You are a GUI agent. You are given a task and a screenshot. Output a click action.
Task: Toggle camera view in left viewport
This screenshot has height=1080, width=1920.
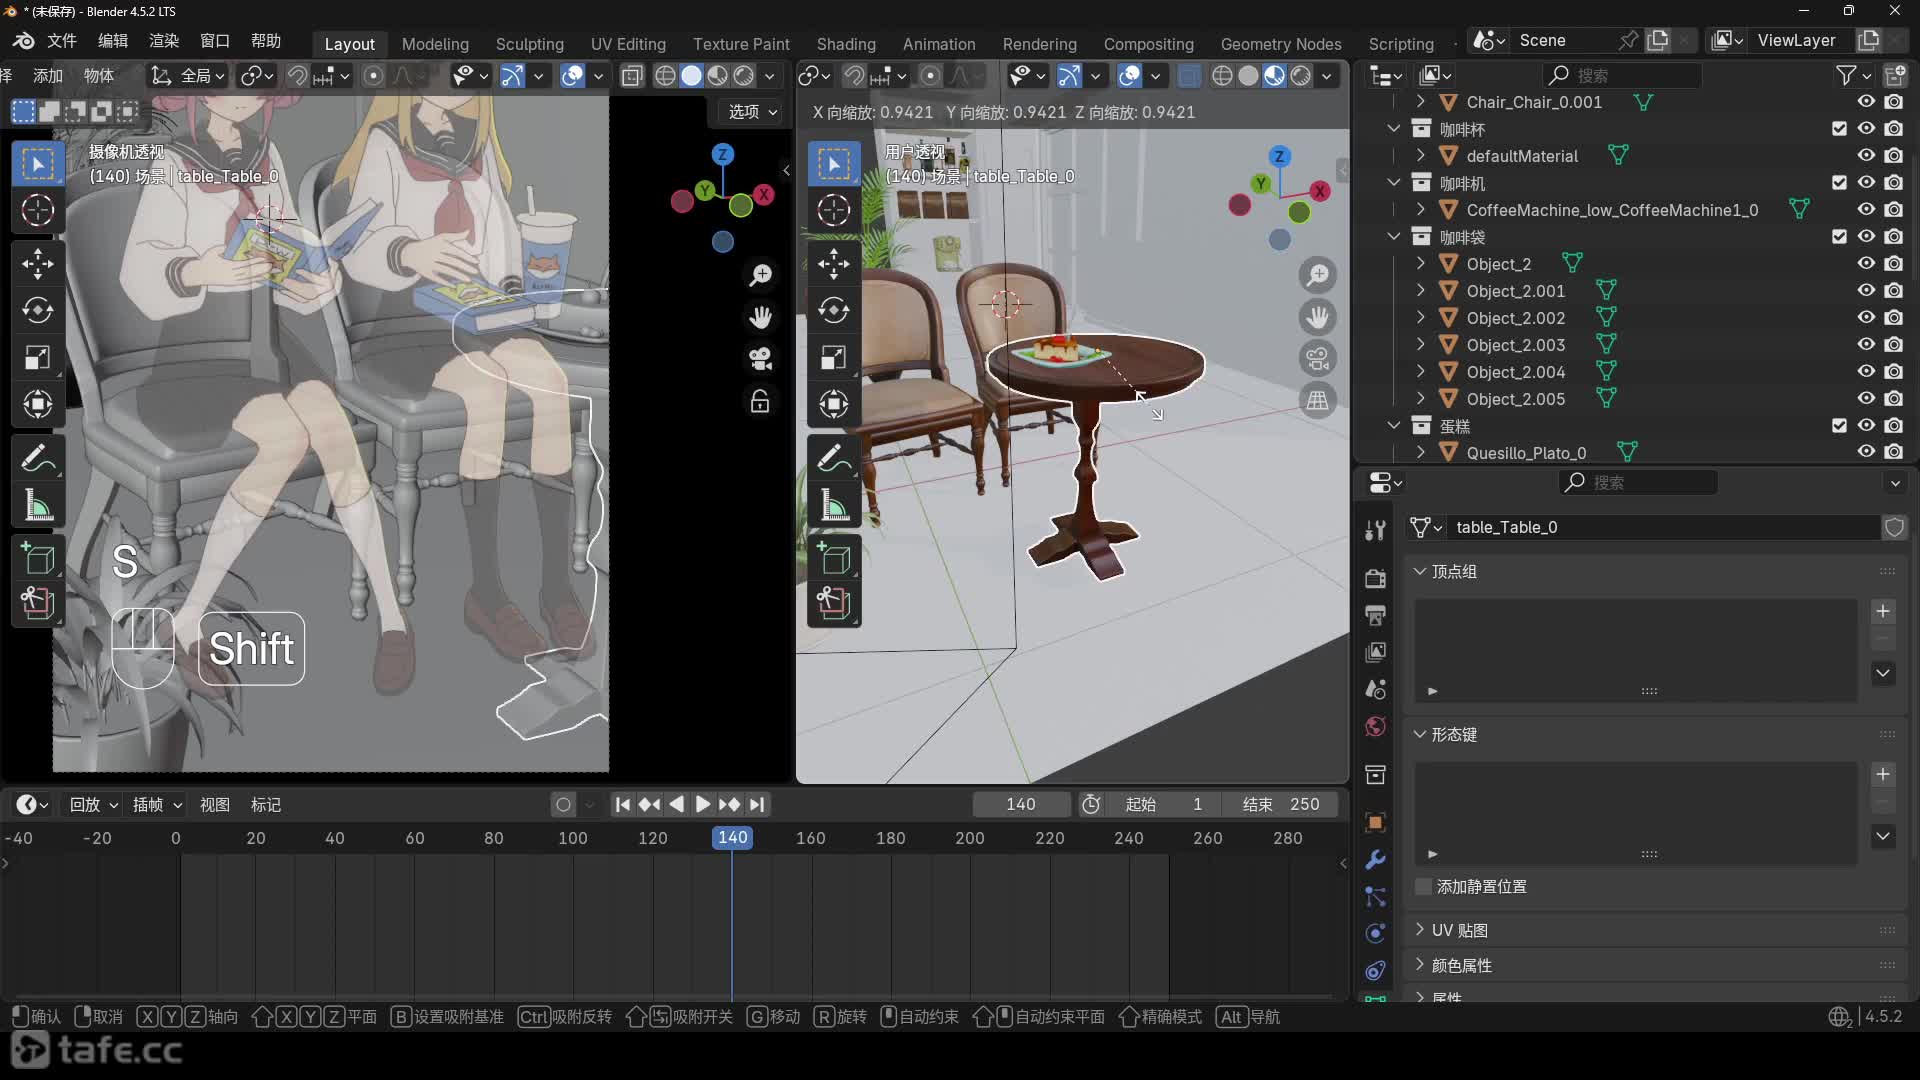[760, 359]
